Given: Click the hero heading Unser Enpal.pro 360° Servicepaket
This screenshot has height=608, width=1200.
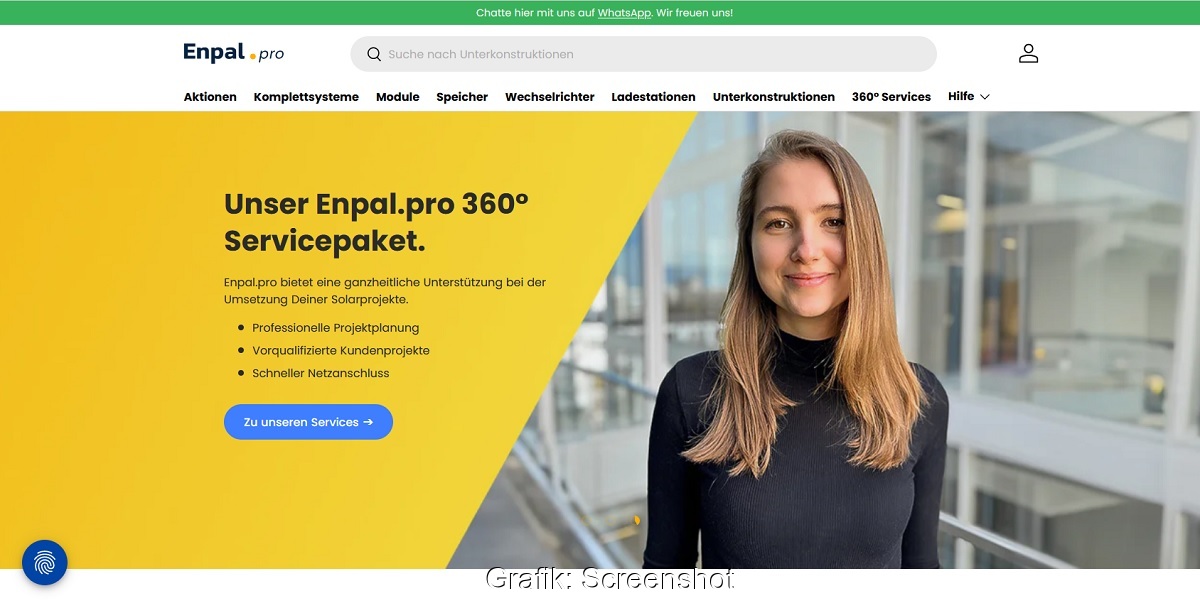Looking at the screenshot, I should pyautogui.click(x=376, y=222).
